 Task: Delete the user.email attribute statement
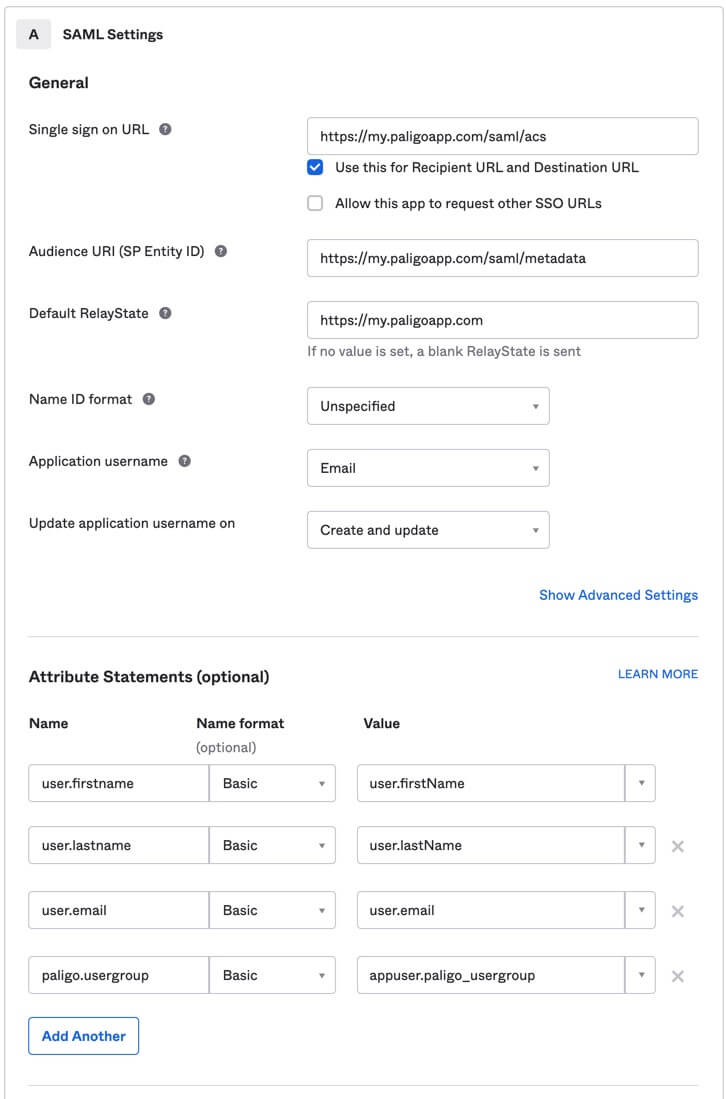pyautogui.click(x=678, y=910)
